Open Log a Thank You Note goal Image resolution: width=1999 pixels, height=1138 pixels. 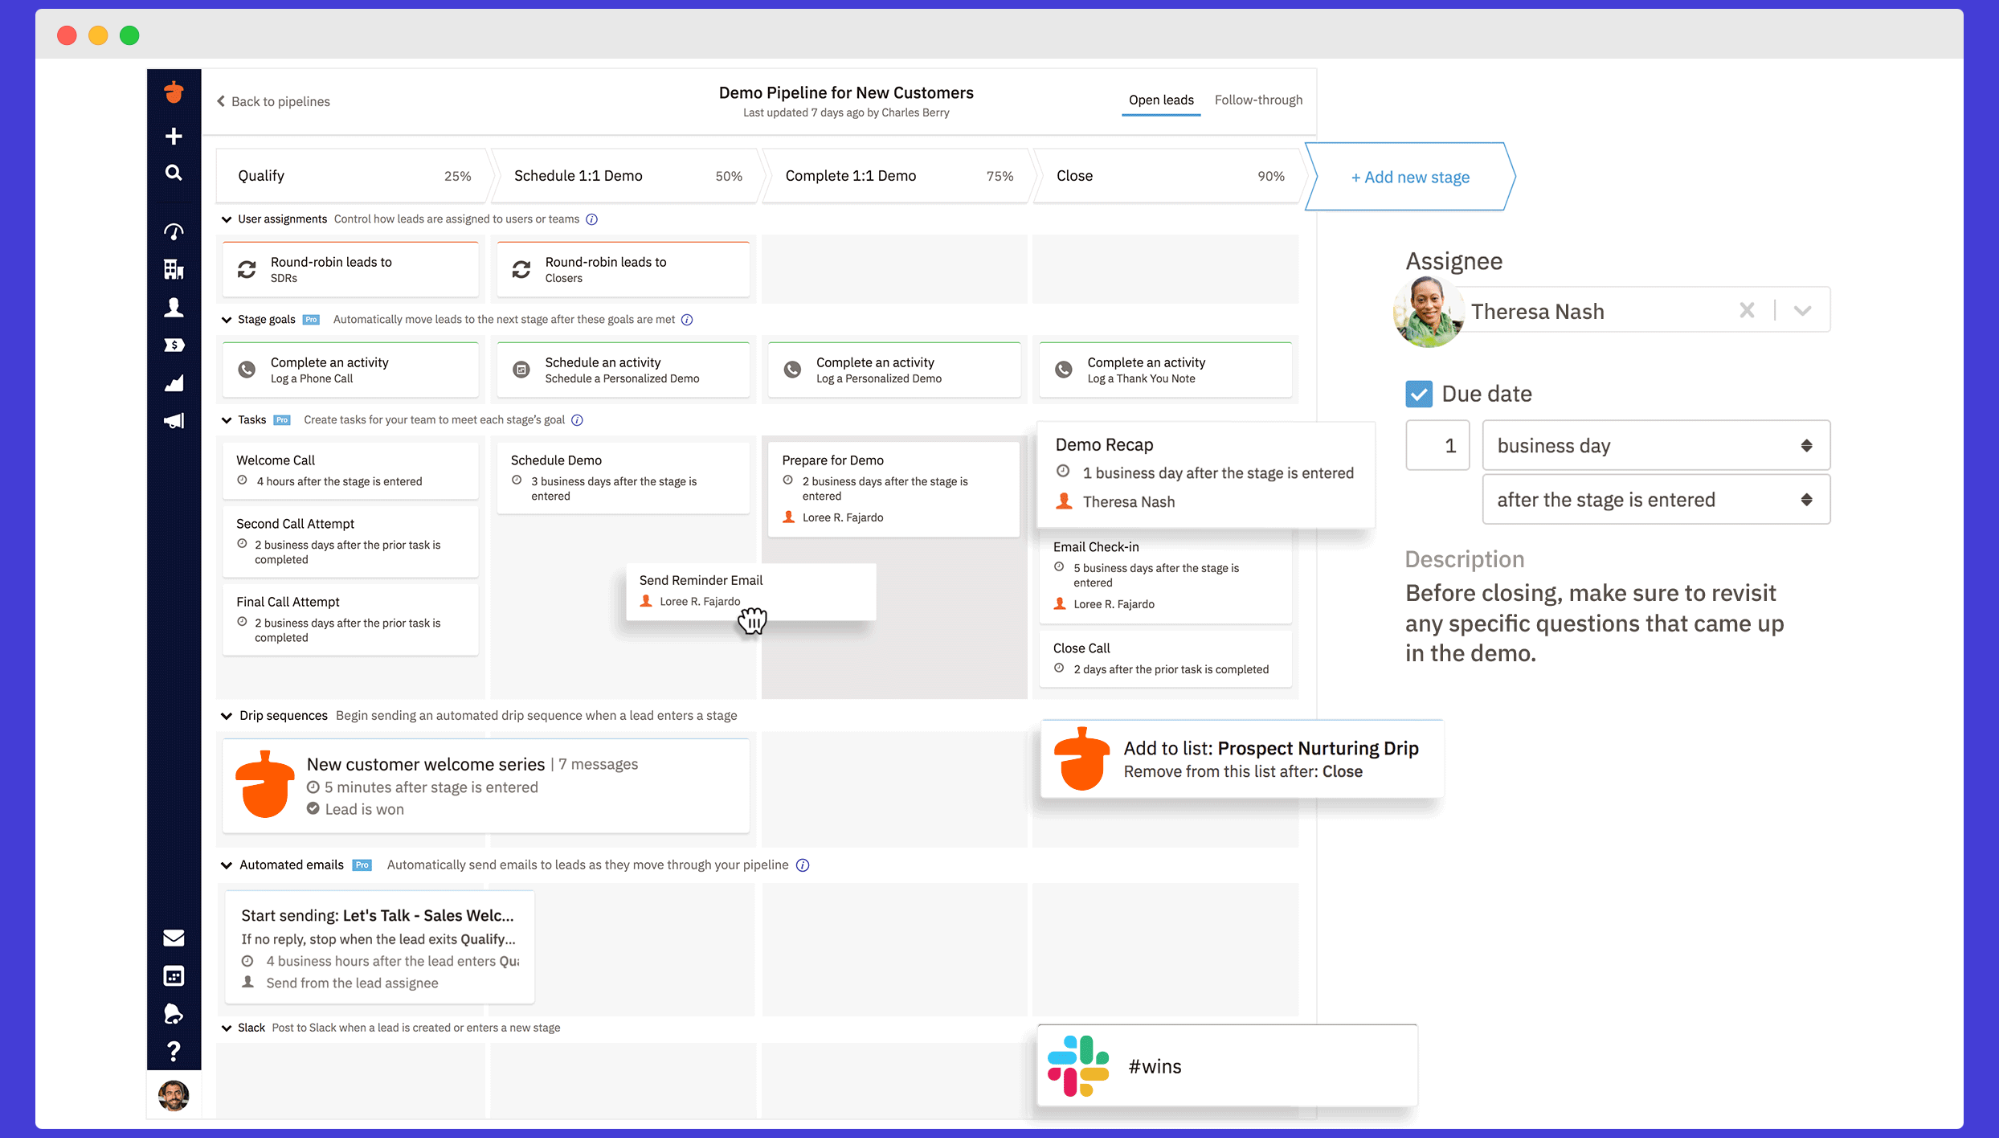point(1165,370)
